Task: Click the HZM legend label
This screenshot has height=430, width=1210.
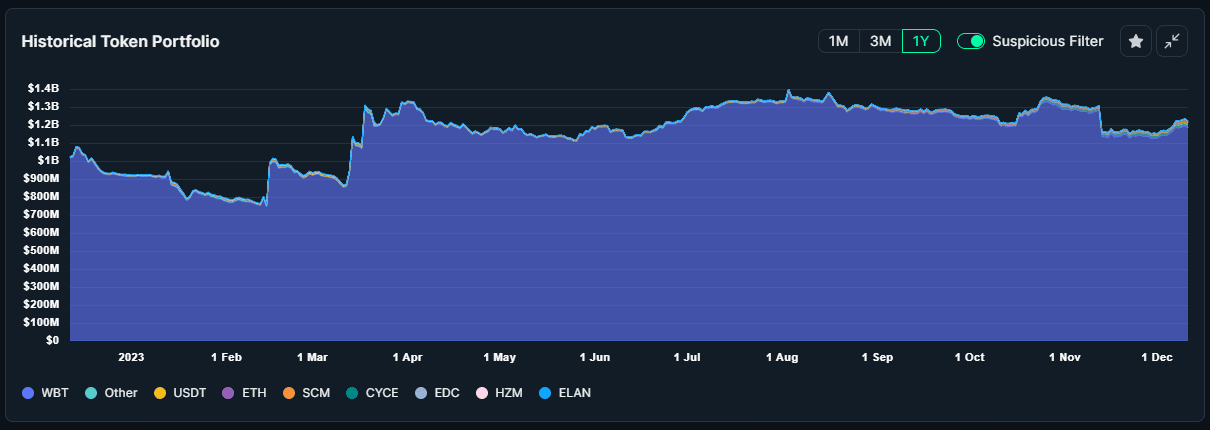Action: [508, 393]
